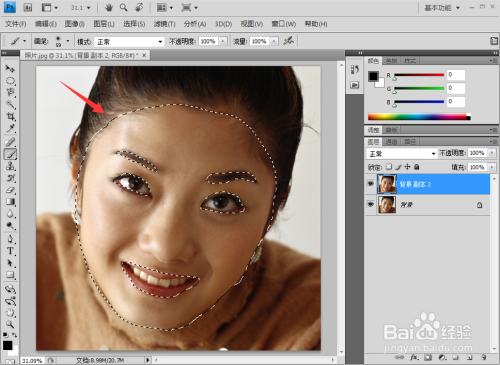Switch to the 通道 tab
The height and width of the screenshot is (365, 500).
tap(391, 142)
